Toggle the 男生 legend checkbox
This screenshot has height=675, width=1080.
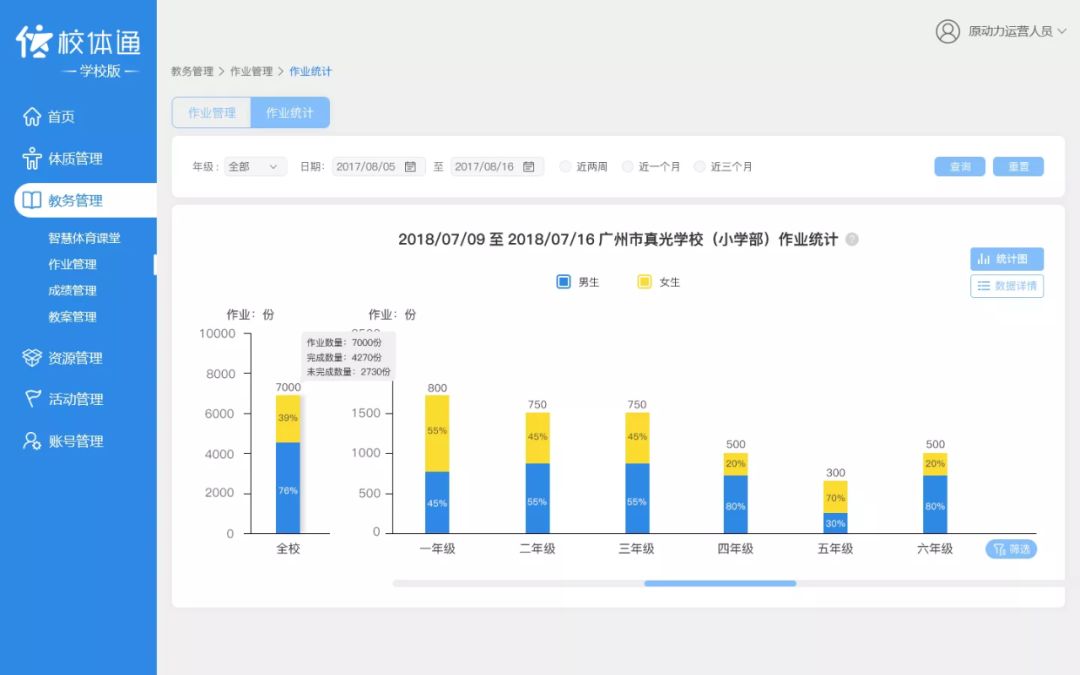coord(563,281)
